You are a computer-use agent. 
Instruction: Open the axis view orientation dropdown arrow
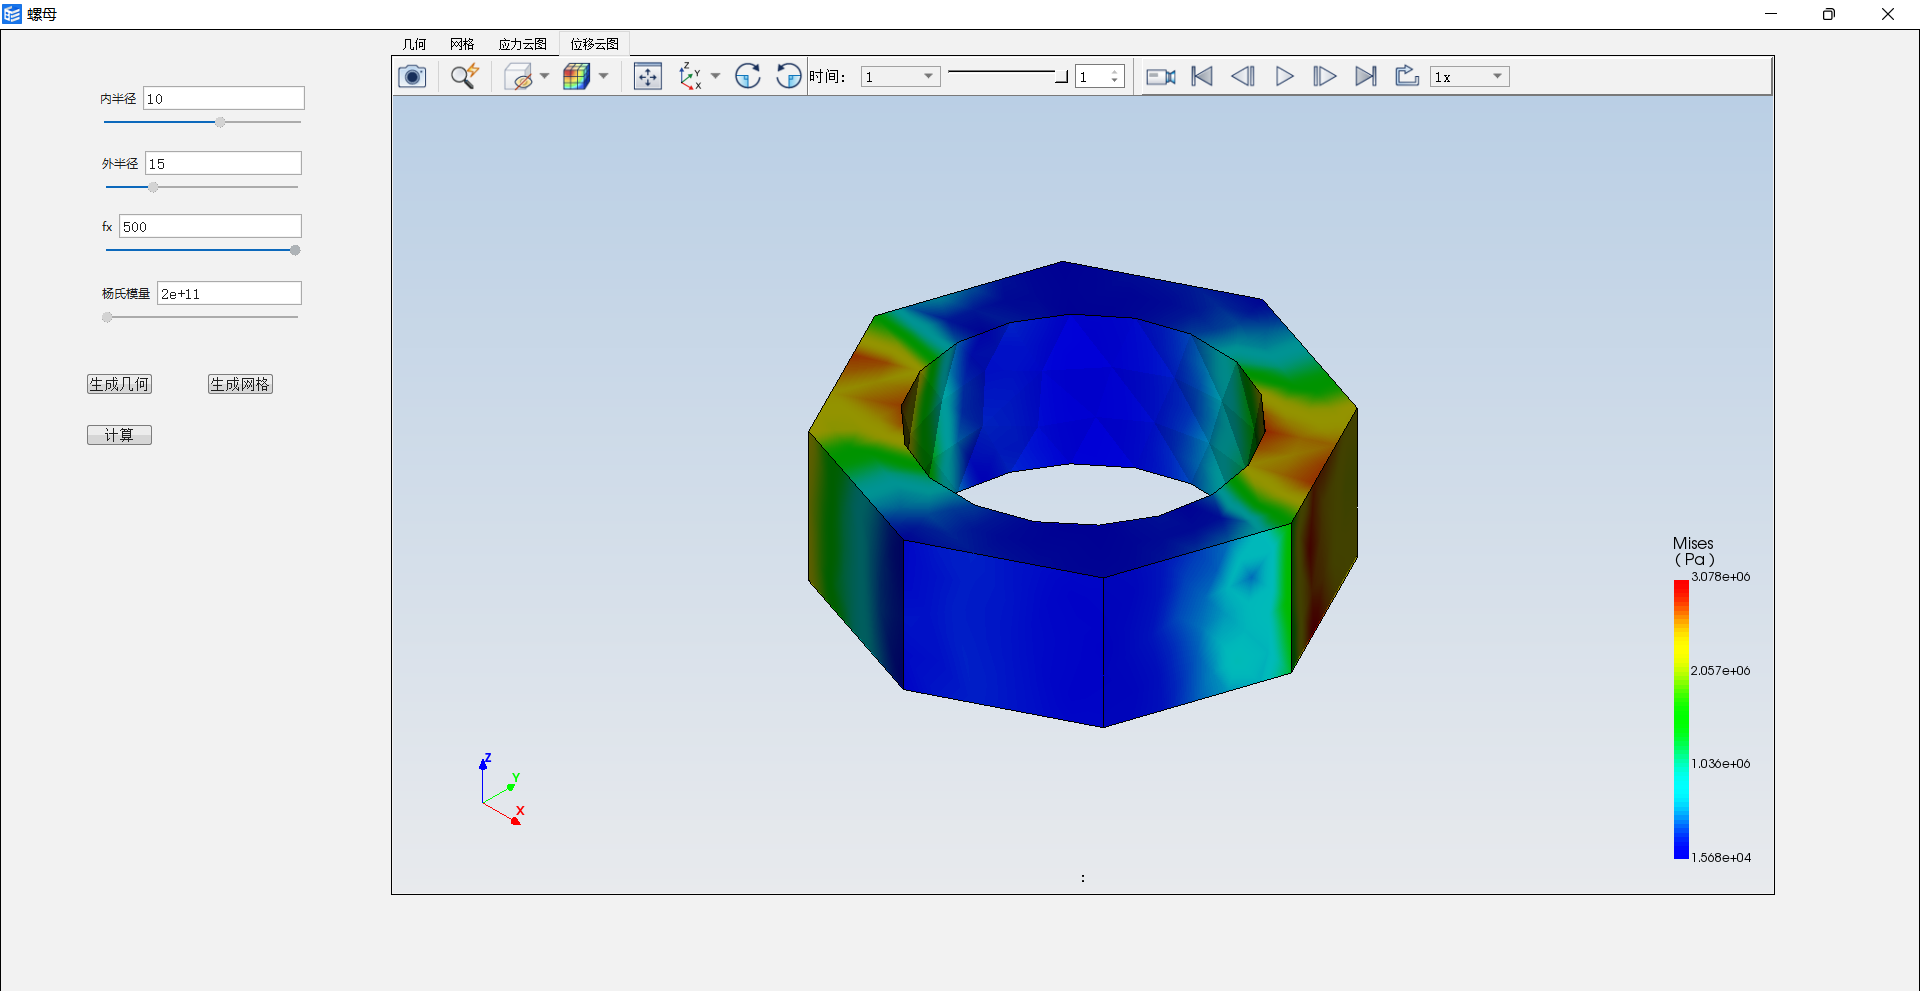[x=715, y=77]
